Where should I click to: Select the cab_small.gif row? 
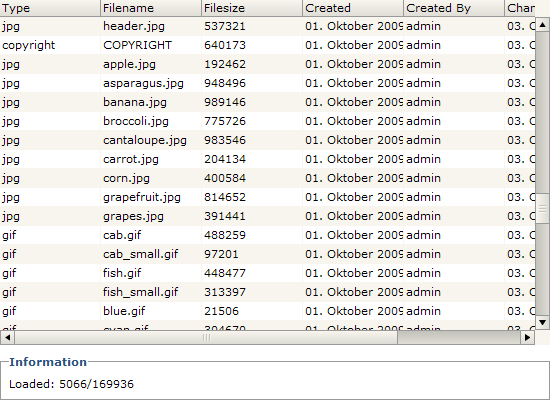point(268,254)
